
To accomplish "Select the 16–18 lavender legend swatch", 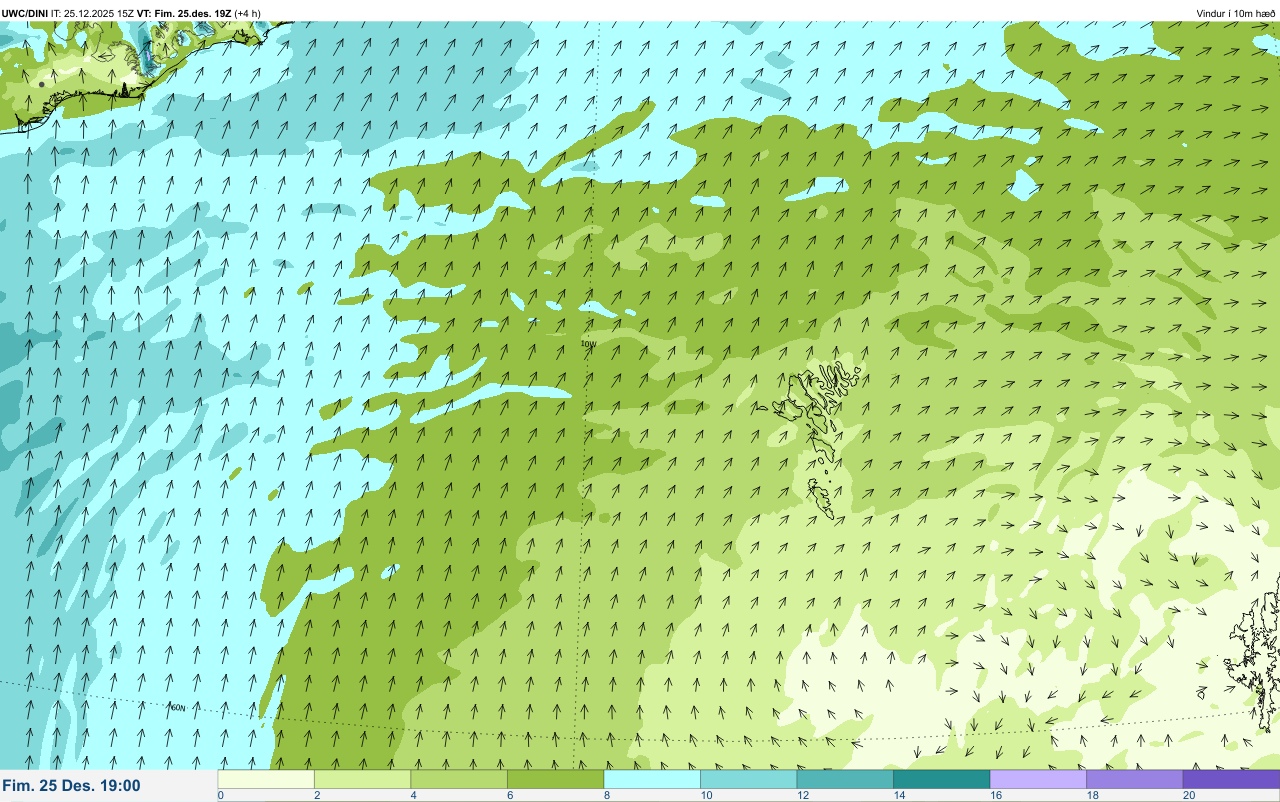I will pos(1038,779).
